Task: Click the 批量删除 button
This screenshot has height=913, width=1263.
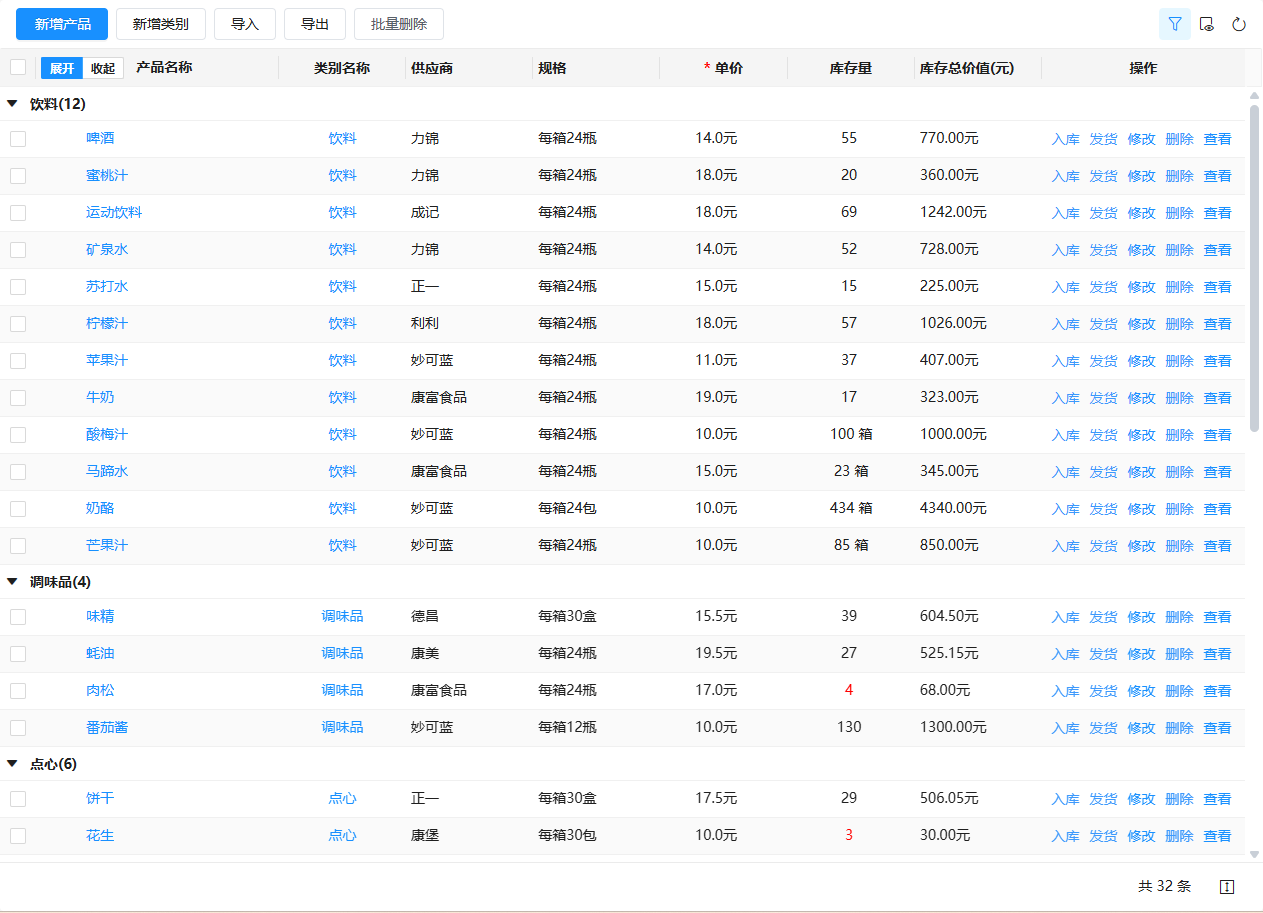Action: click(399, 24)
